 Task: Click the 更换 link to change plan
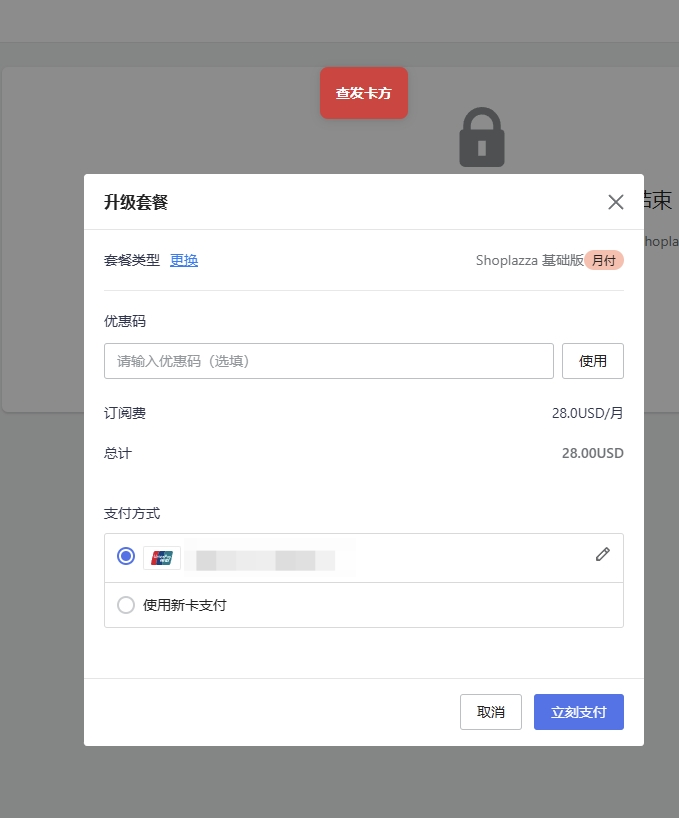pos(184,260)
